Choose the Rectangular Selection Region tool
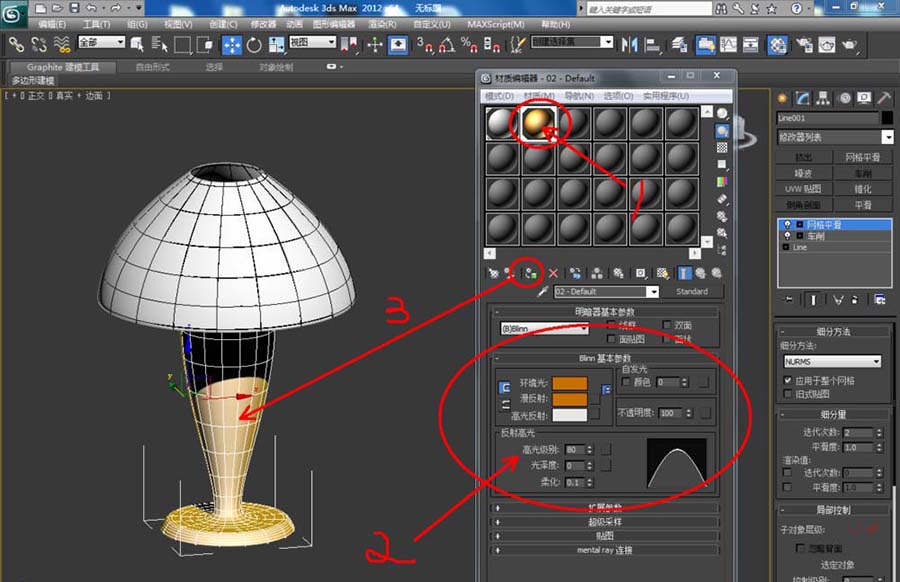Viewport: 900px width, 582px height. (183, 45)
